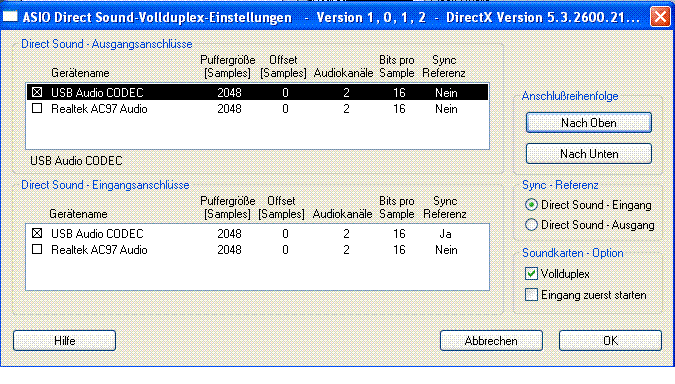
Task: Click bits per sample 16 of output Realtek
Action: click(399, 109)
